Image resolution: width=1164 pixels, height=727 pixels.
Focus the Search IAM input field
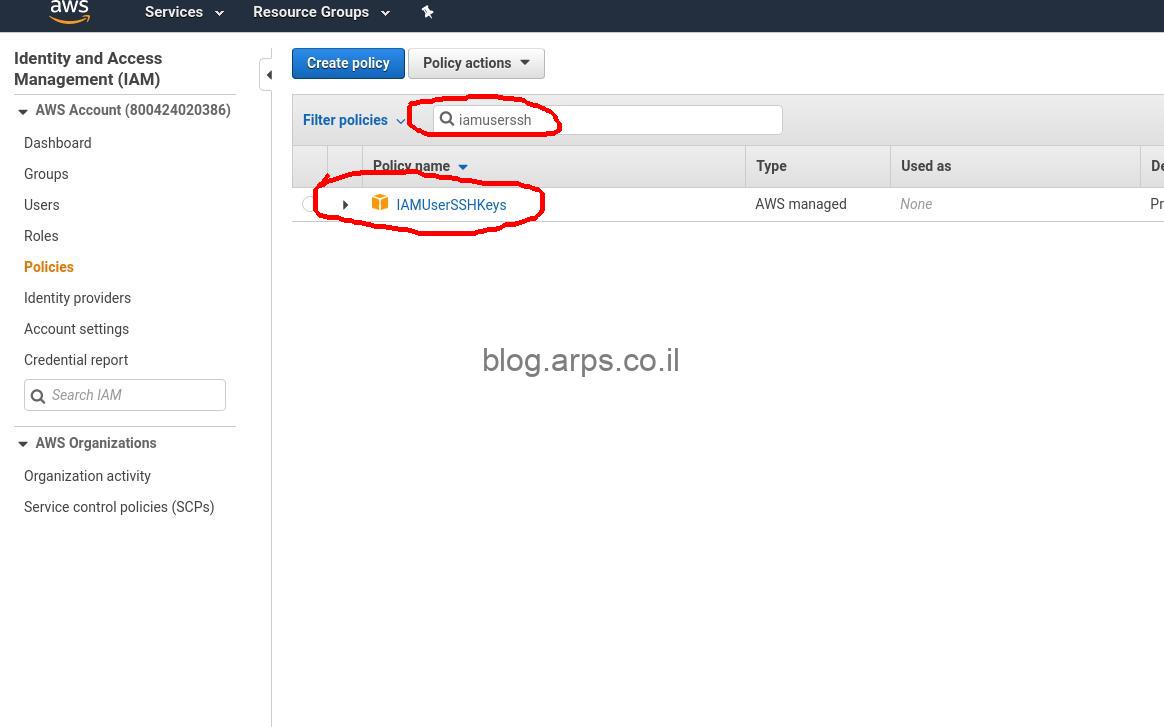pos(125,395)
